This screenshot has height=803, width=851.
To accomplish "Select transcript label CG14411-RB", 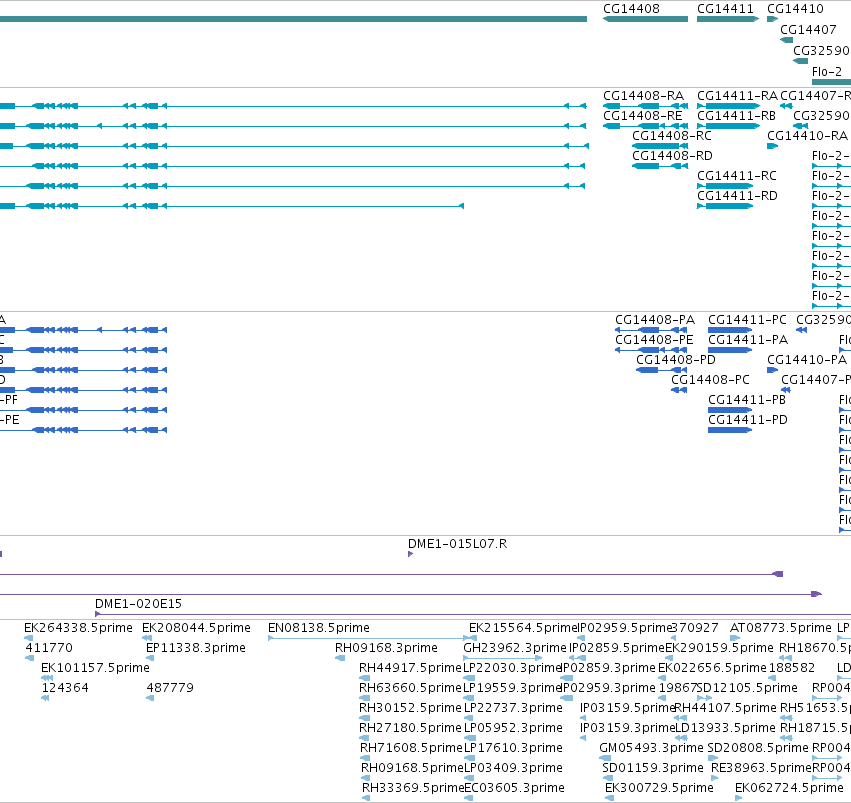I will (x=736, y=116).
